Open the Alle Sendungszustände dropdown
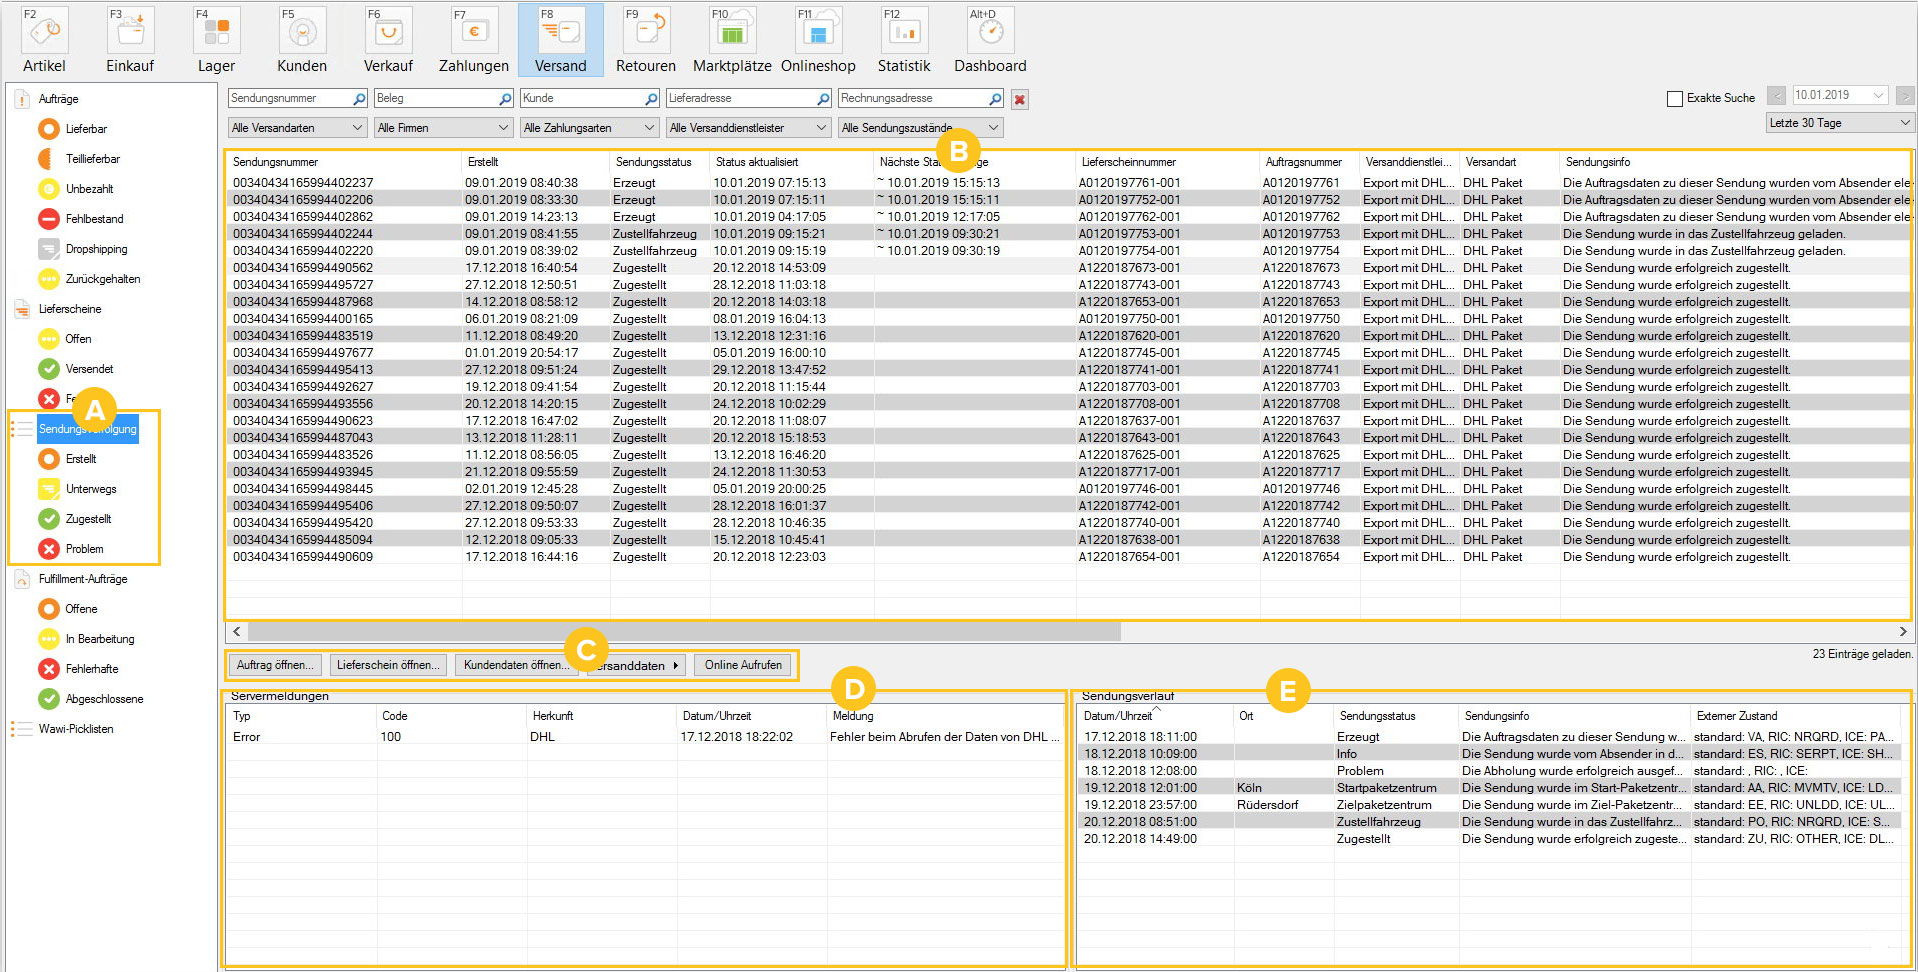1918x972 pixels. pos(919,127)
